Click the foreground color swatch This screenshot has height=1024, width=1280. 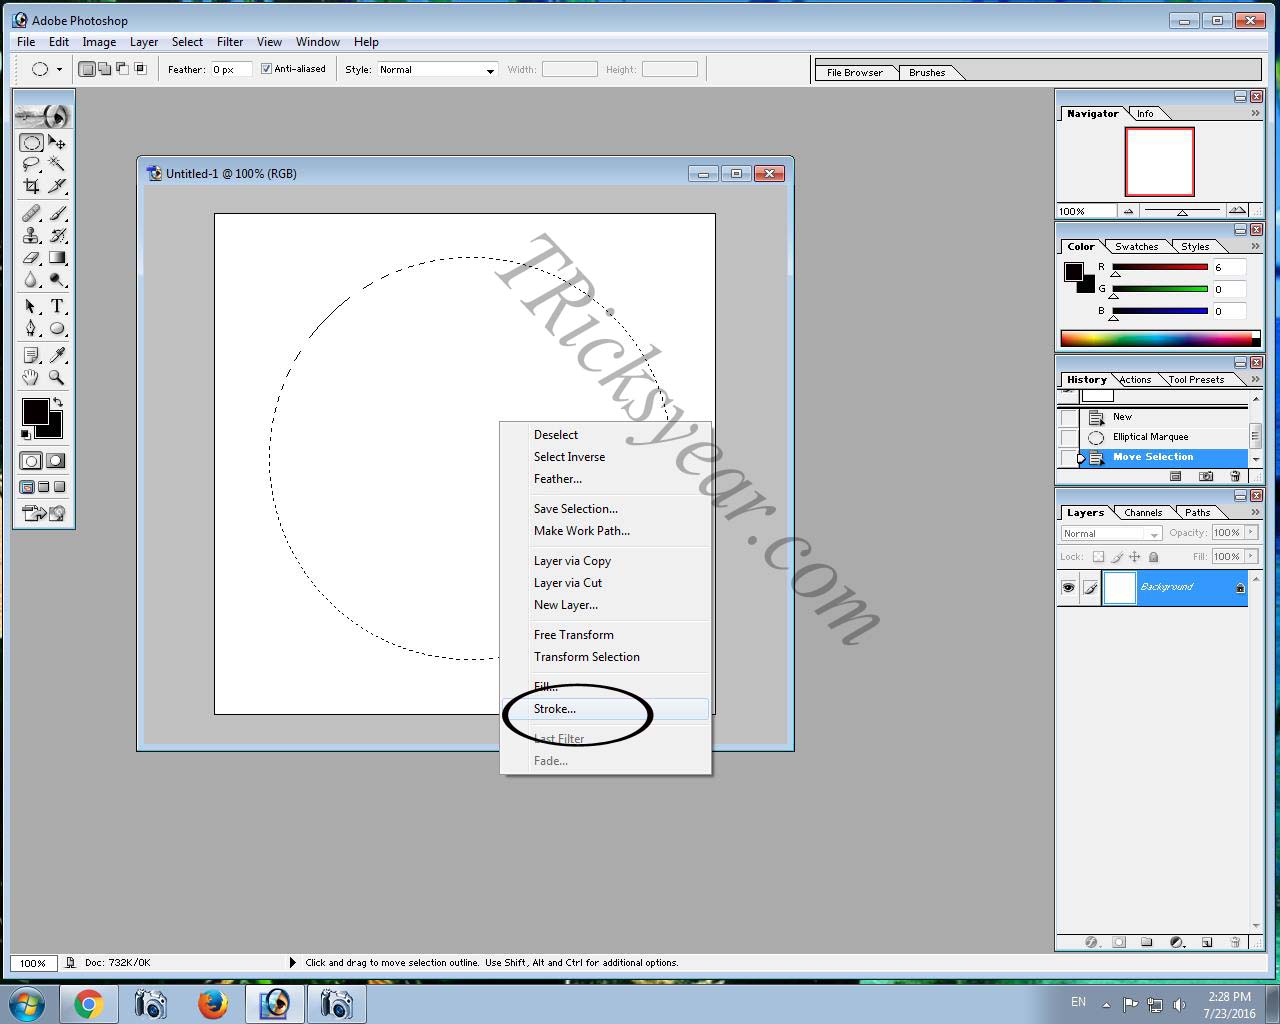tap(36, 411)
